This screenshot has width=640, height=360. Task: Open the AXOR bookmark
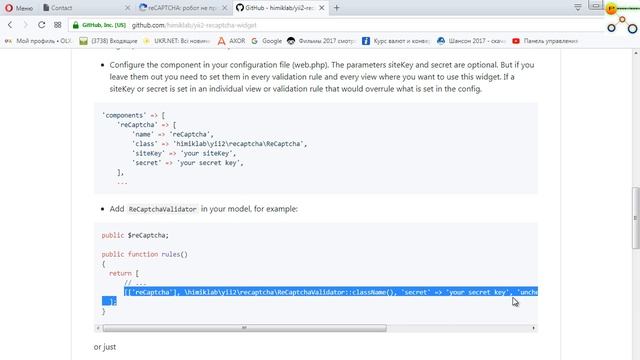(231, 41)
